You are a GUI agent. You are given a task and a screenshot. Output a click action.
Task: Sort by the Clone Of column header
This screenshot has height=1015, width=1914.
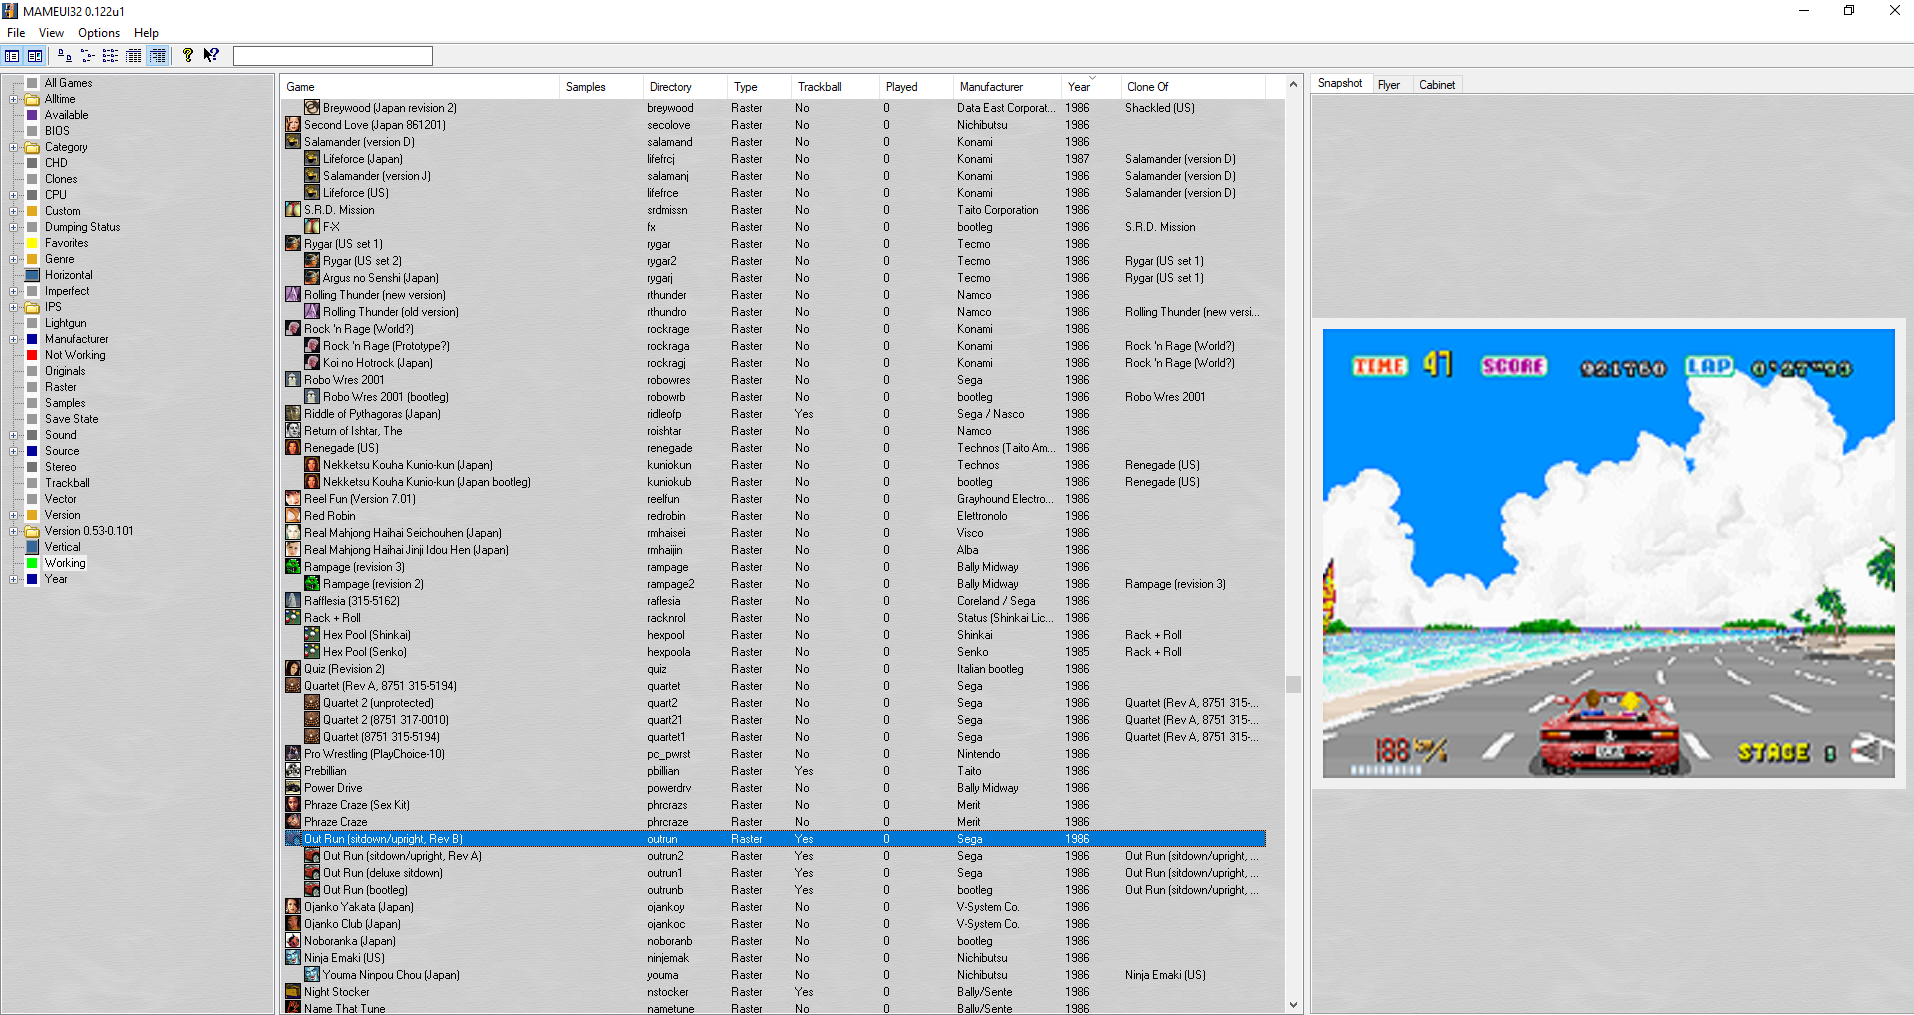1192,87
